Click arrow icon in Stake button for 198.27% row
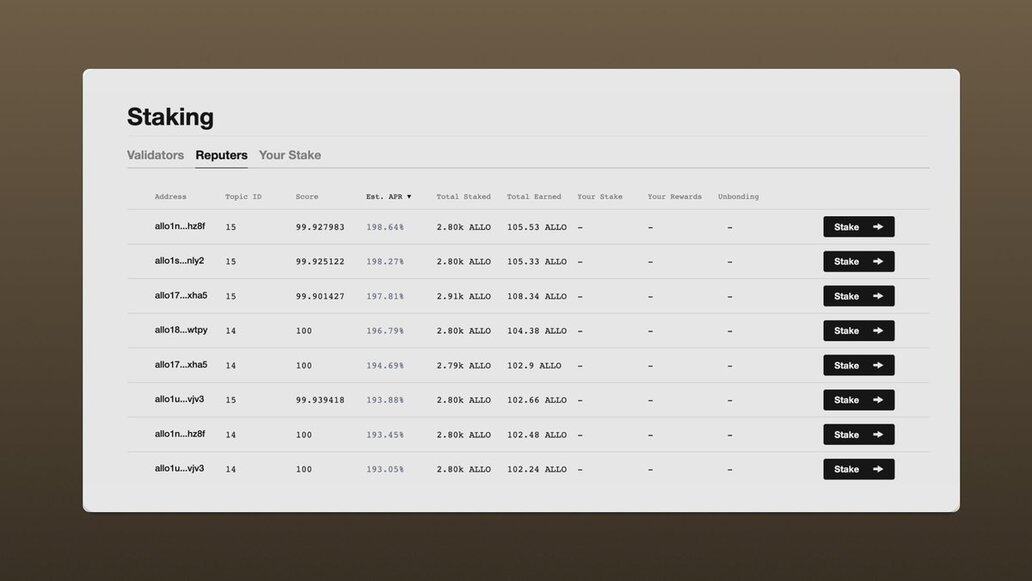The image size is (1032, 581). point(878,262)
